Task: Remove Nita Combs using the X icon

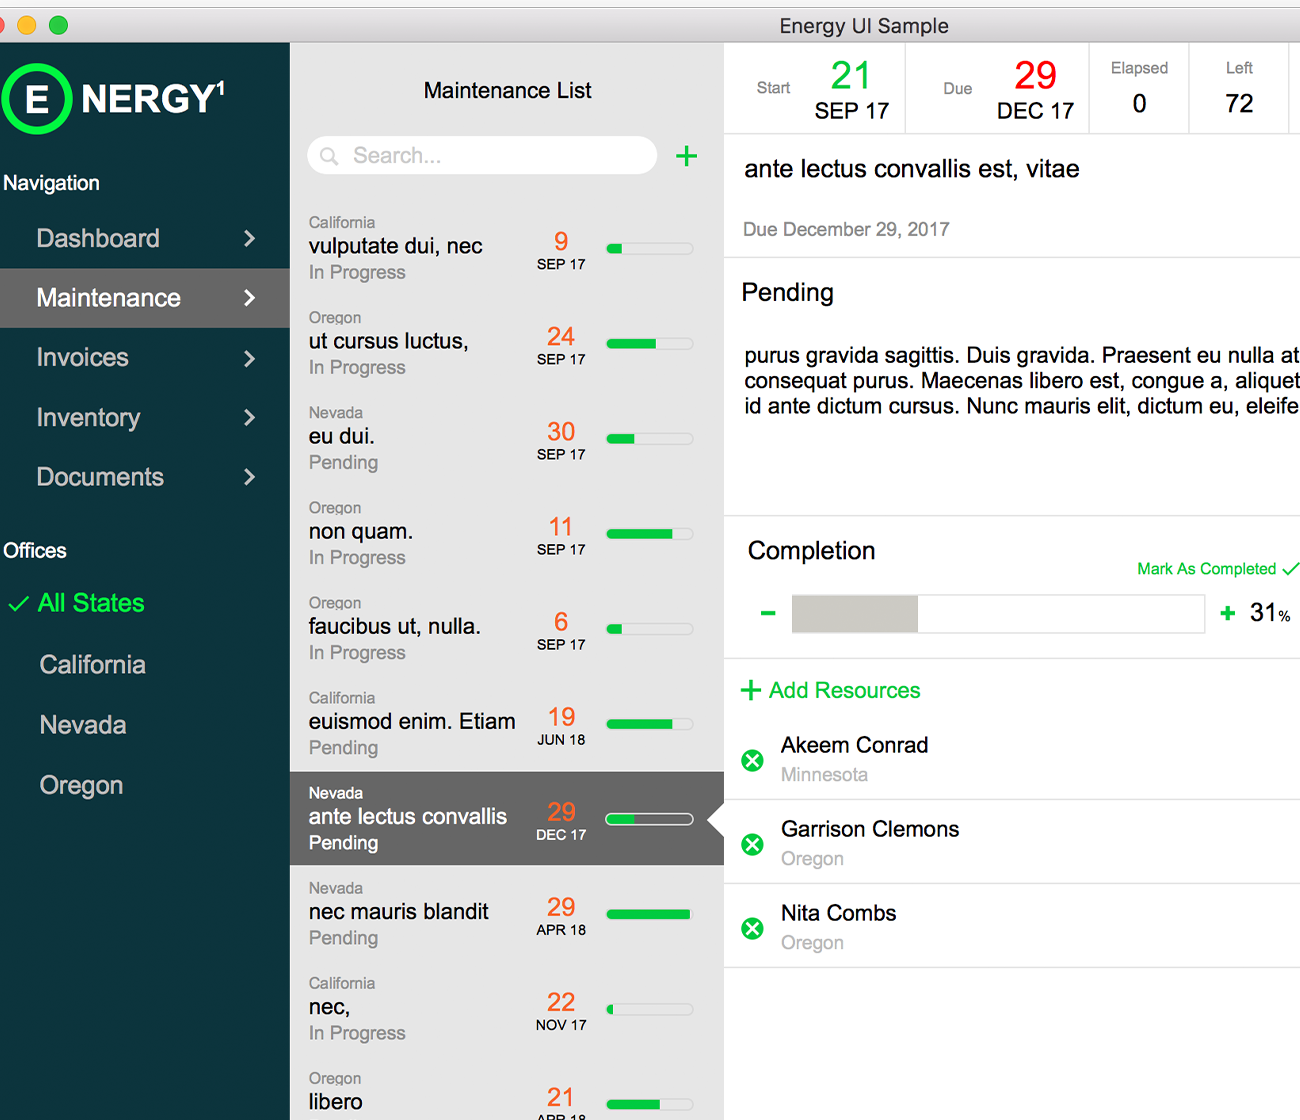Action: pos(753,929)
